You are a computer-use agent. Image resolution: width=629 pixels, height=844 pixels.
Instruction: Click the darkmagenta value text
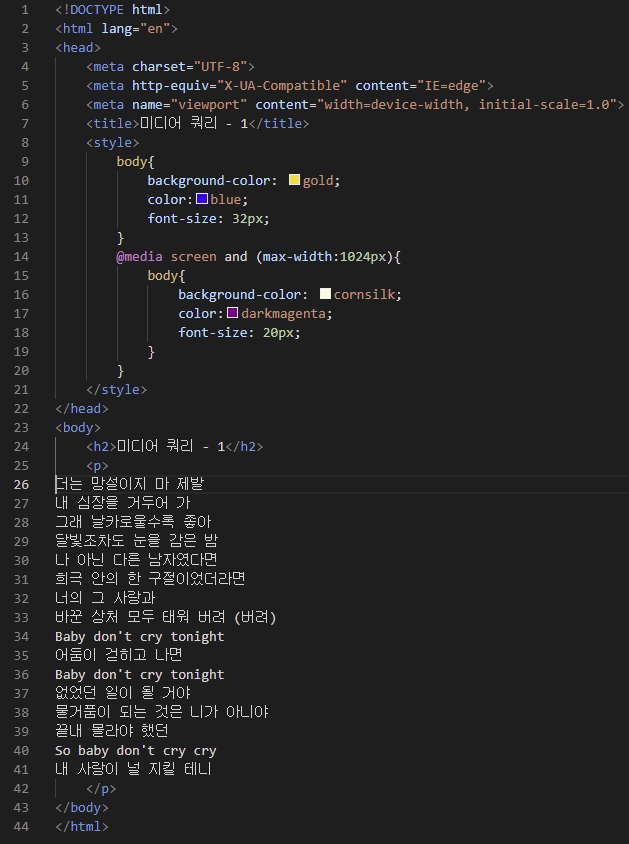[284, 314]
